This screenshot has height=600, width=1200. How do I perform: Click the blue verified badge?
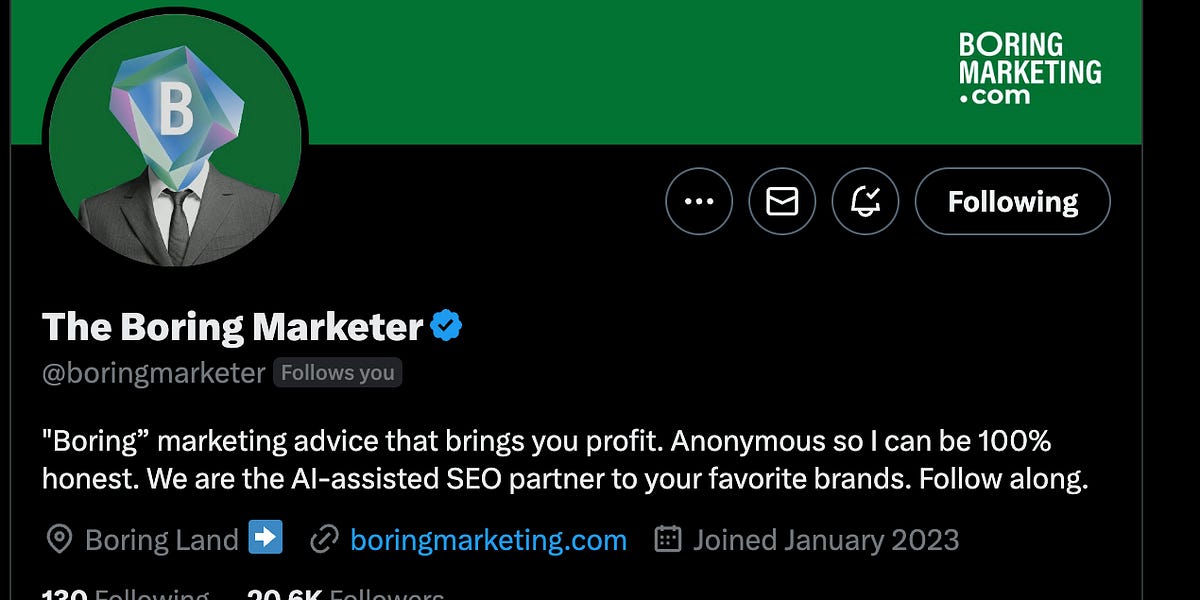click(446, 323)
